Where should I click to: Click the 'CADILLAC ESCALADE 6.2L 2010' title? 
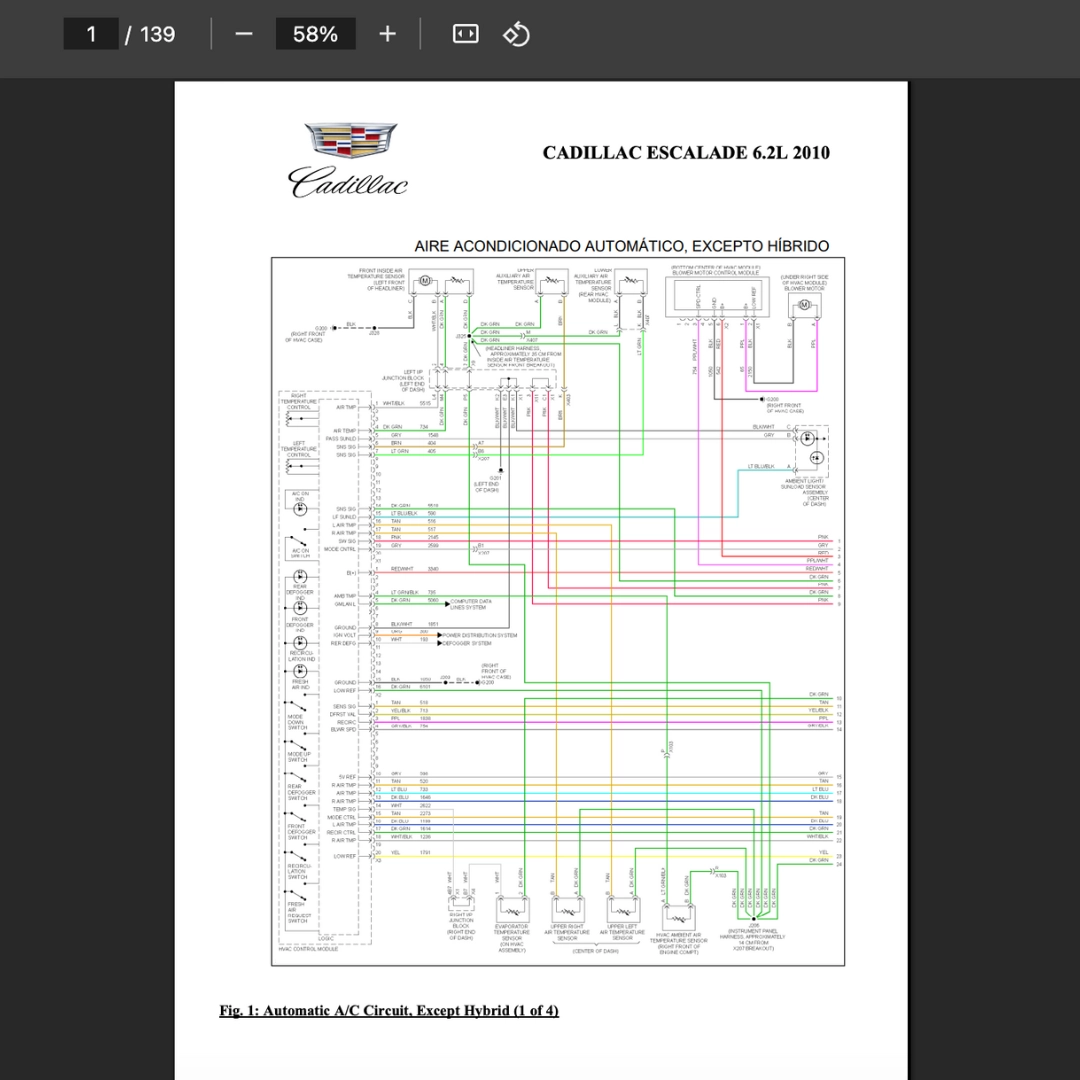coord(686,152)
